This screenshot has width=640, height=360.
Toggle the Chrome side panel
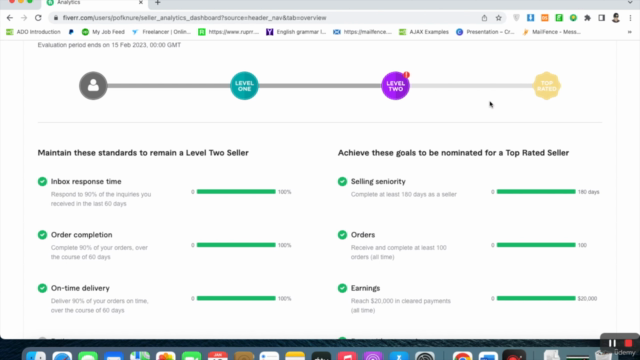pyautogui.click(x=602, y=18)
